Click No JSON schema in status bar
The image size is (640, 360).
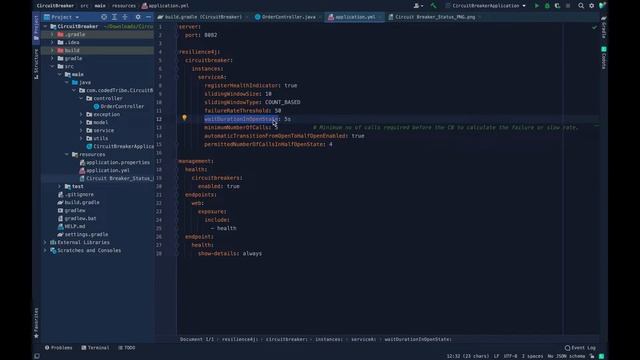pyautogui.click(x=566, y=356)
